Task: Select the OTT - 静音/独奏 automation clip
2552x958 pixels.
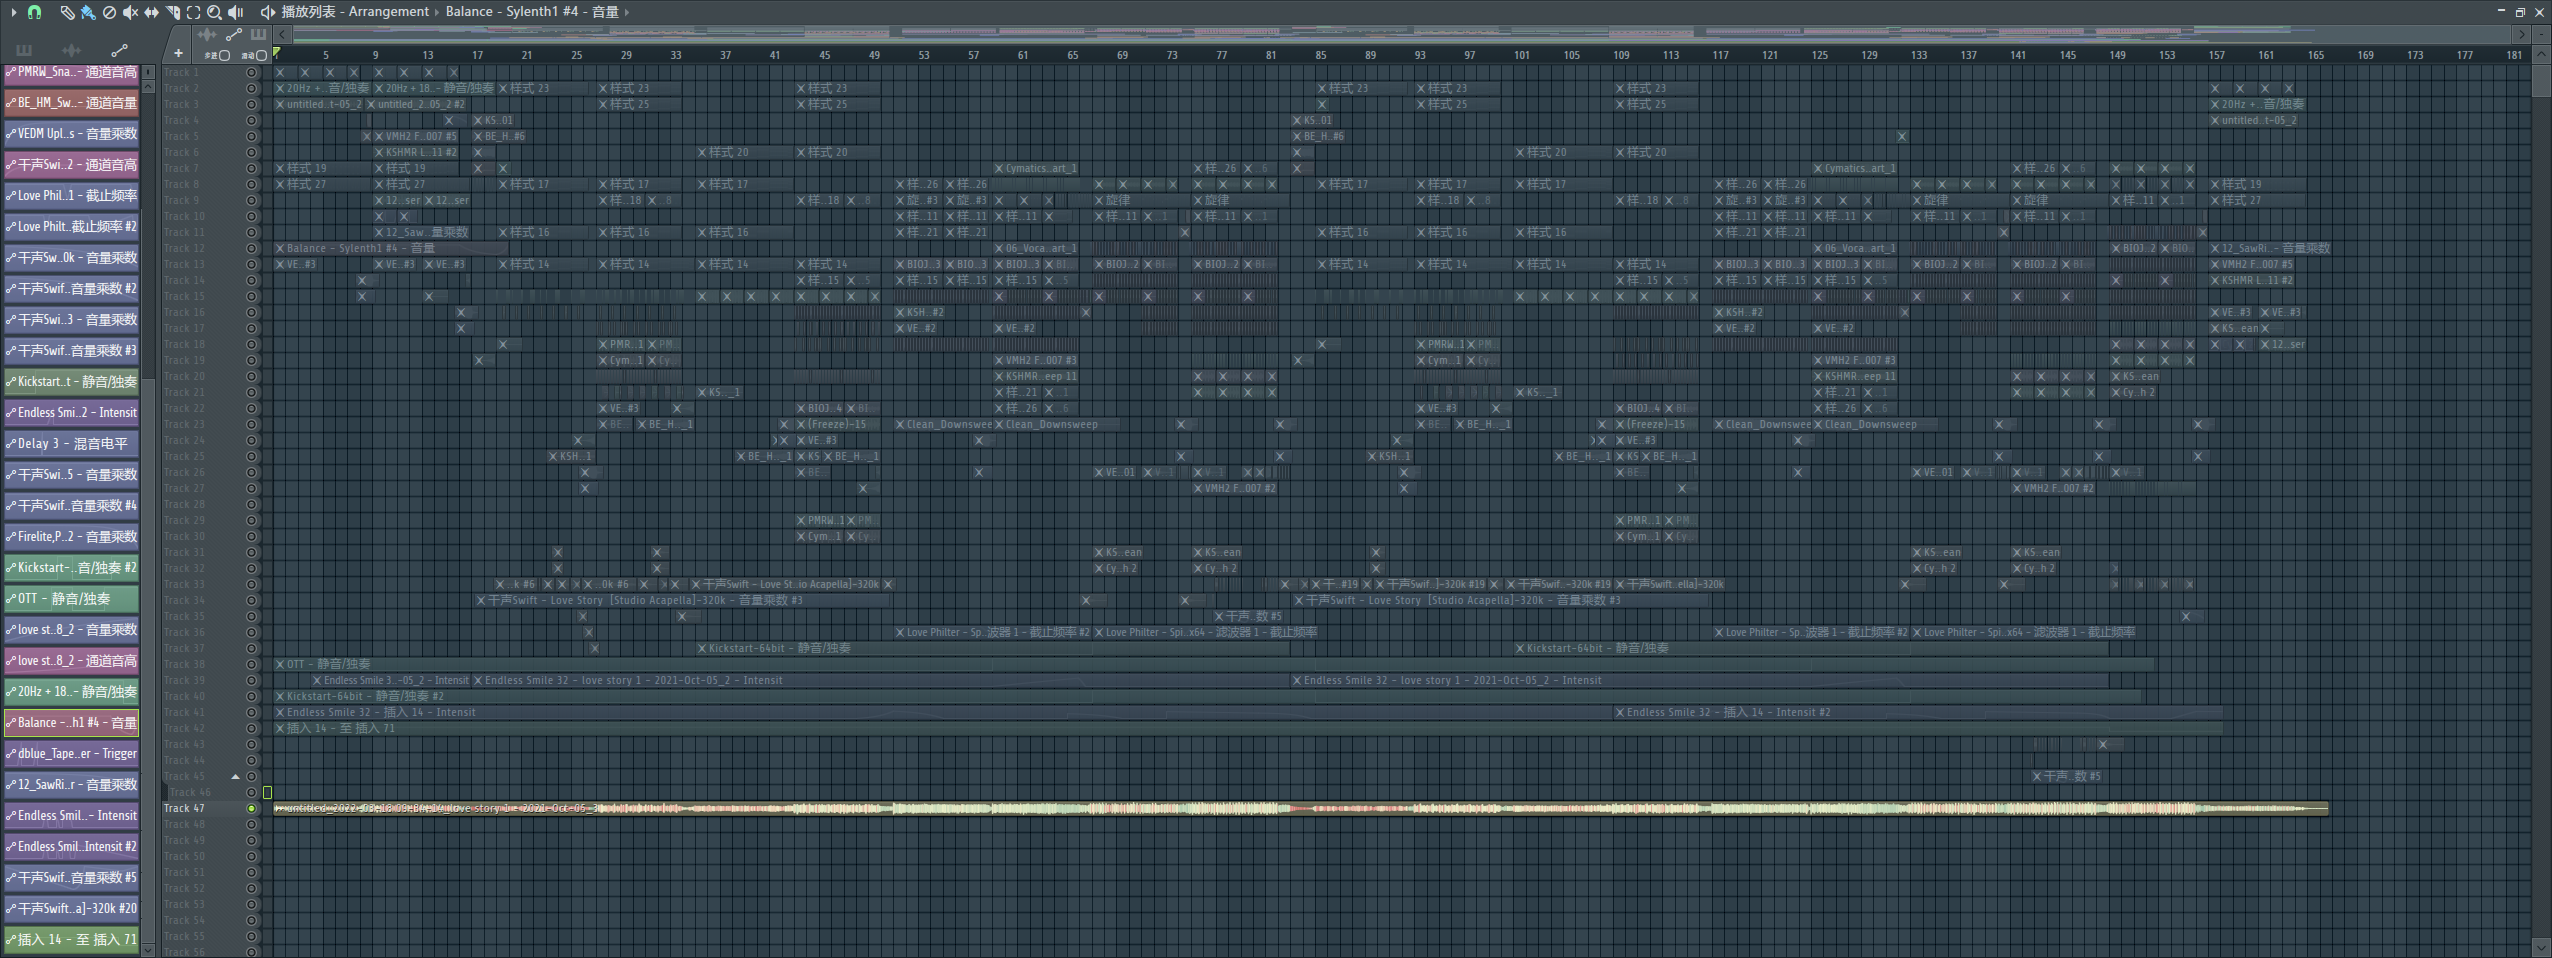Action: (72, 598)
